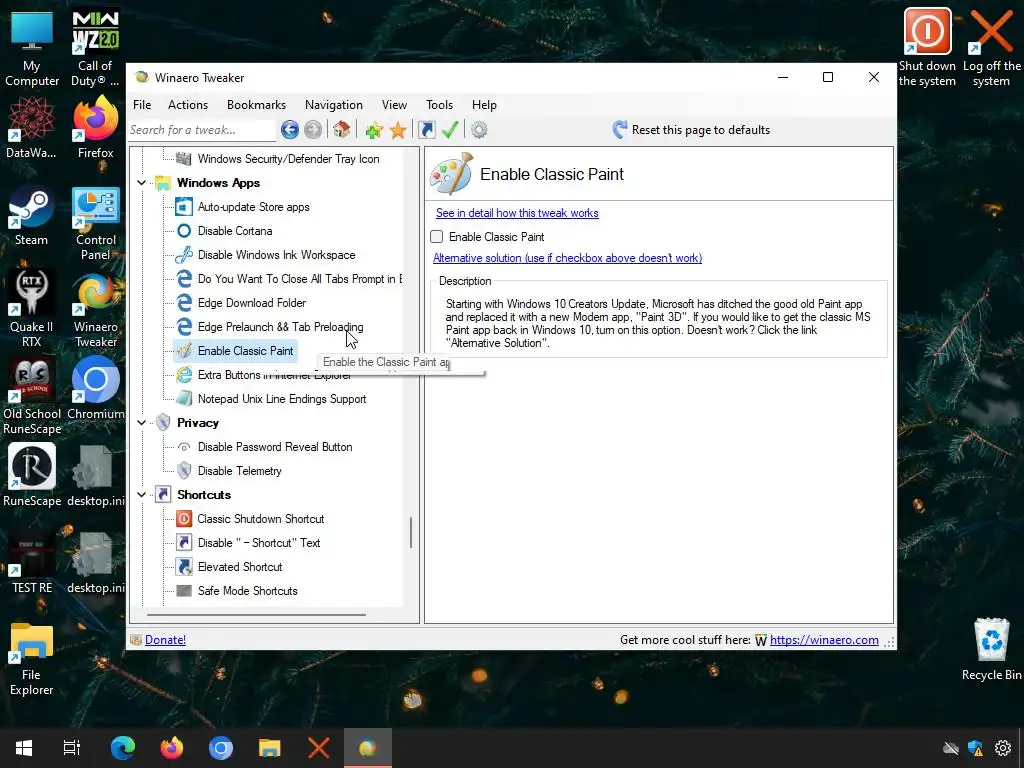
Task: Open Recycle Bin on desktop
Action: pos(991,649)
